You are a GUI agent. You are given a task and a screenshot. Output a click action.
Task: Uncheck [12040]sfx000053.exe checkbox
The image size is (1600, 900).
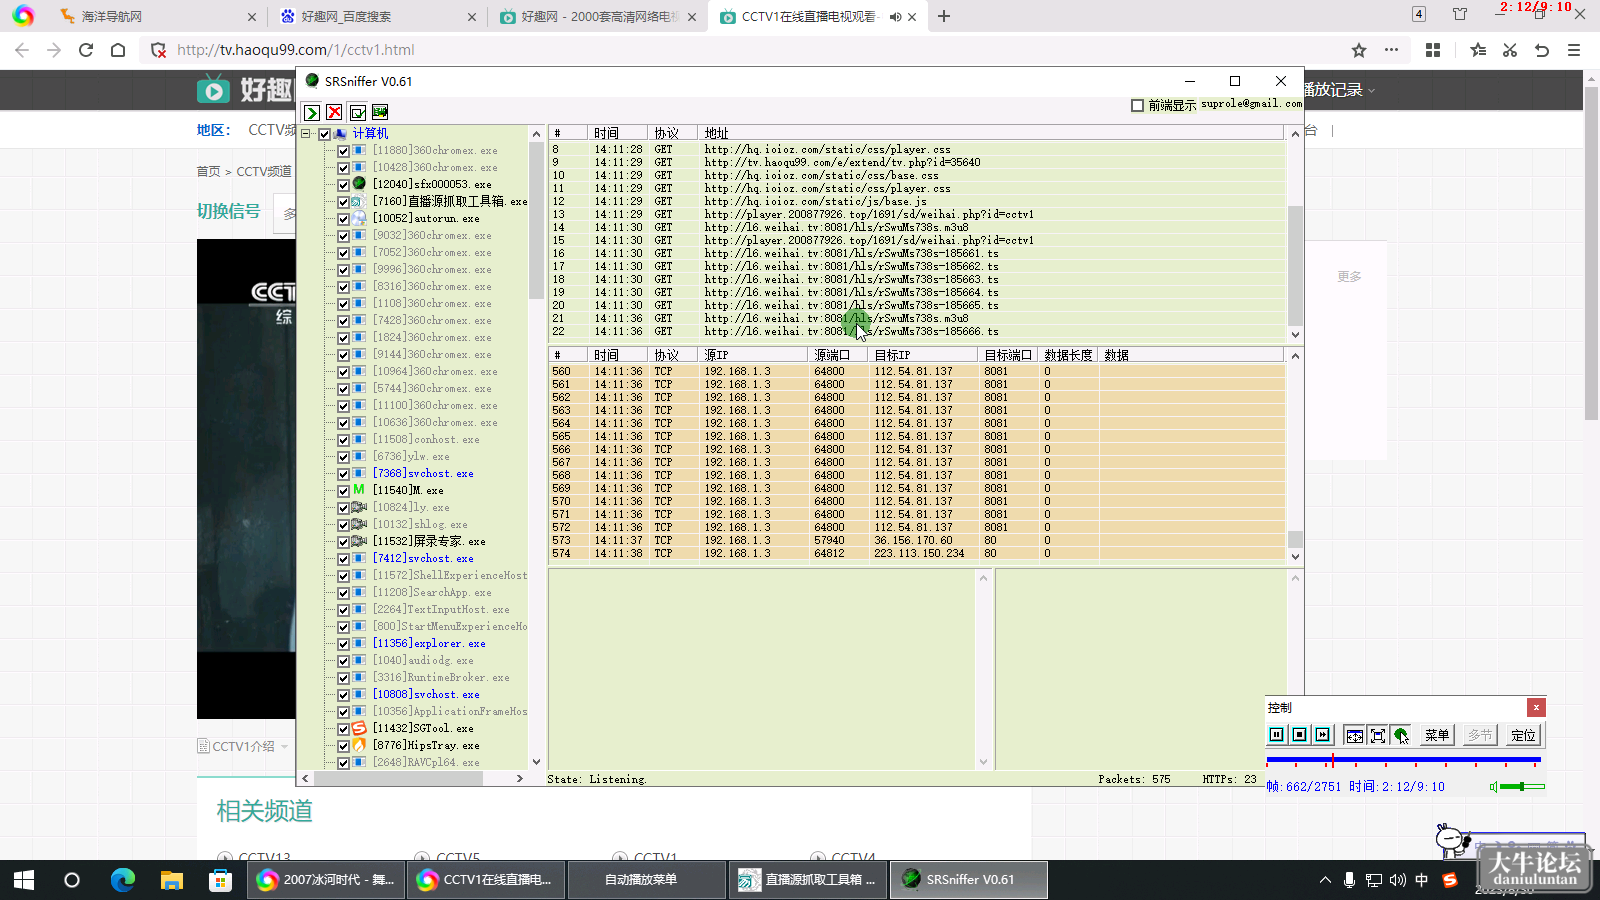coord(343,185)
